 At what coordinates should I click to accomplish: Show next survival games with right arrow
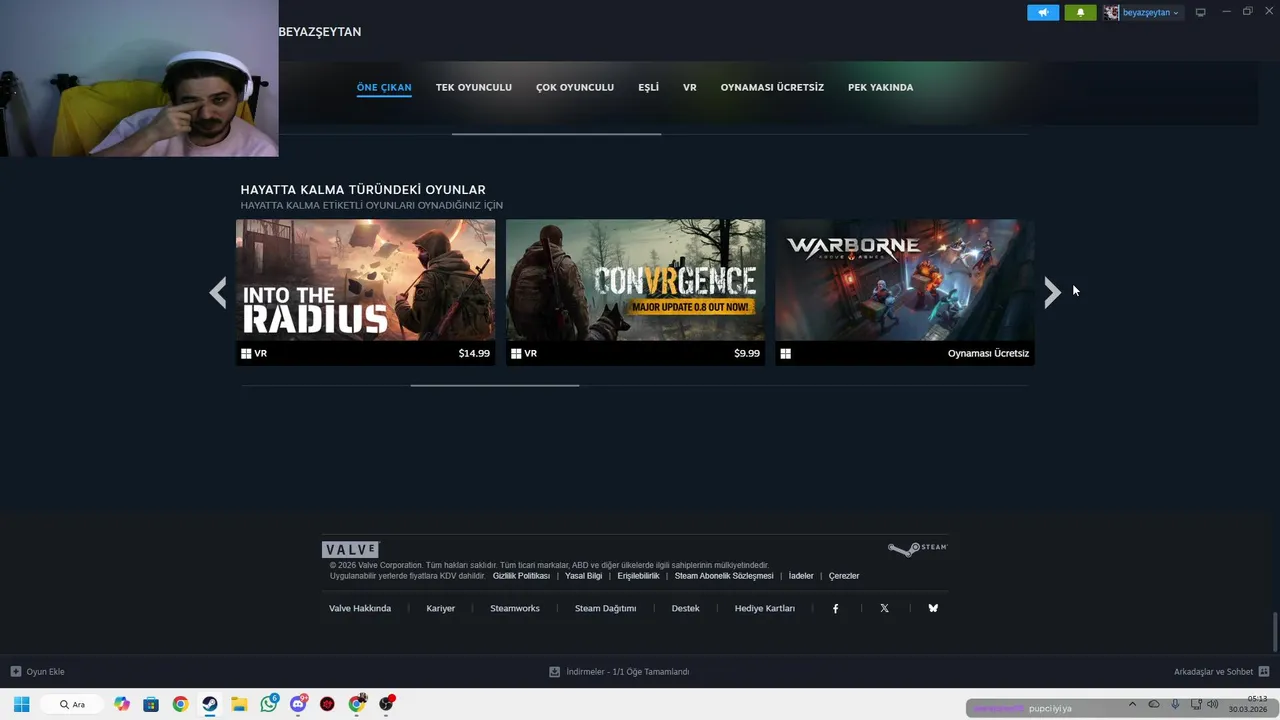[x=1052, y=292]
